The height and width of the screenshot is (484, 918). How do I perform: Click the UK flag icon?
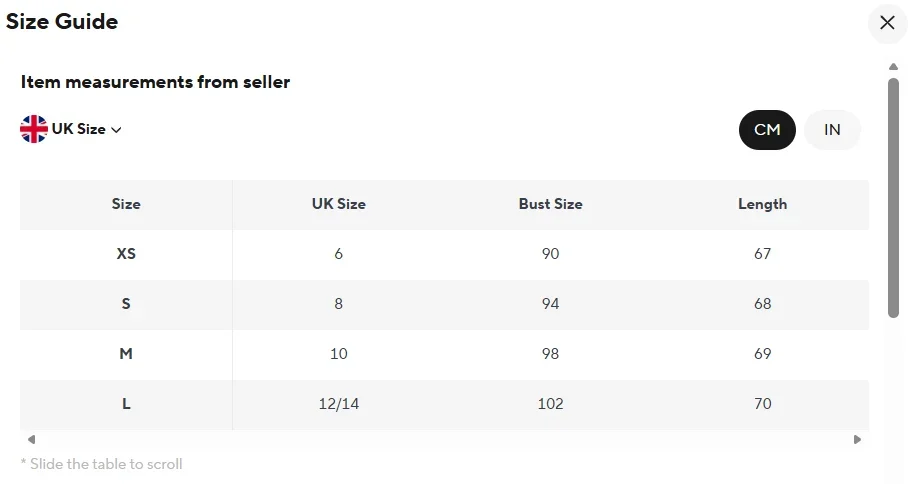[34, 129]
